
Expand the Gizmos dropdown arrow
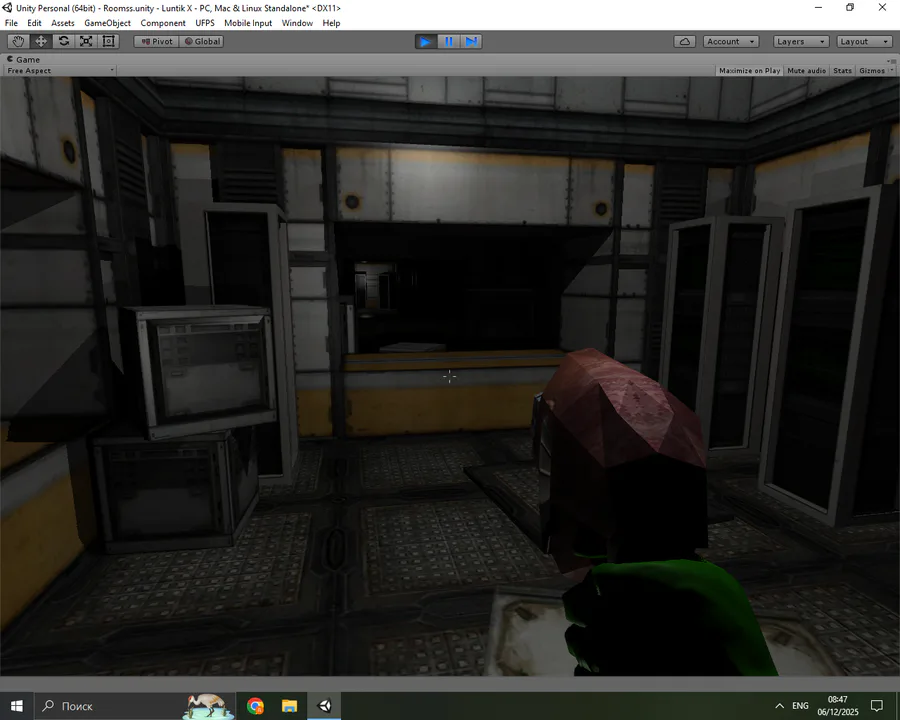pyautogui.click(x=891, y=71)
